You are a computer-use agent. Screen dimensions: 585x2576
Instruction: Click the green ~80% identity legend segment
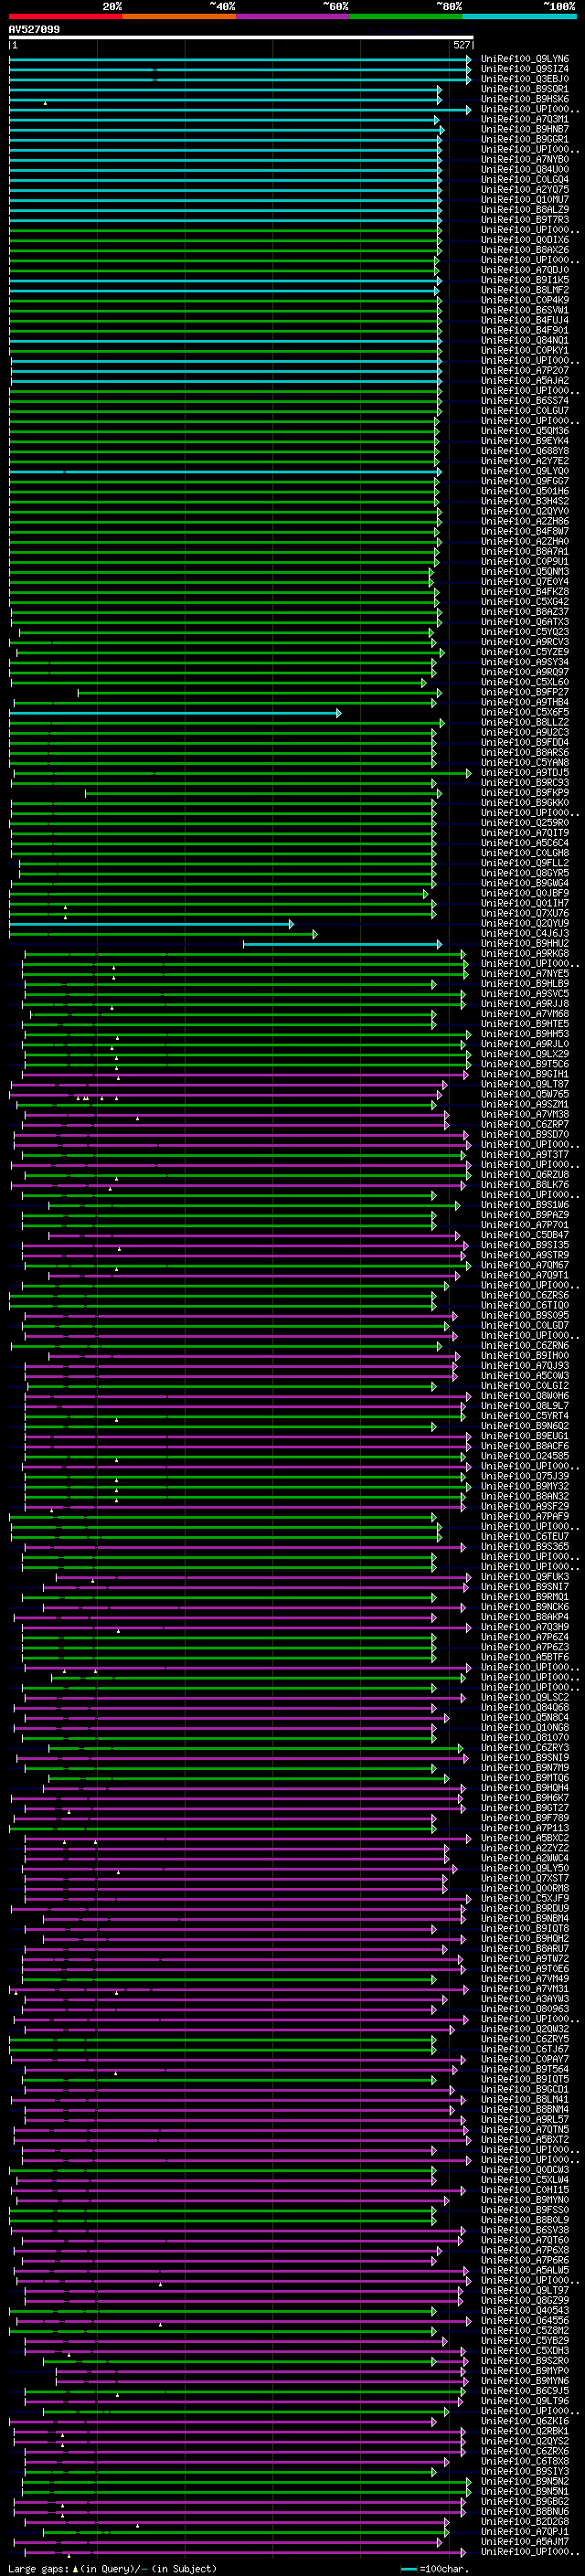click(x=406, y=16)
